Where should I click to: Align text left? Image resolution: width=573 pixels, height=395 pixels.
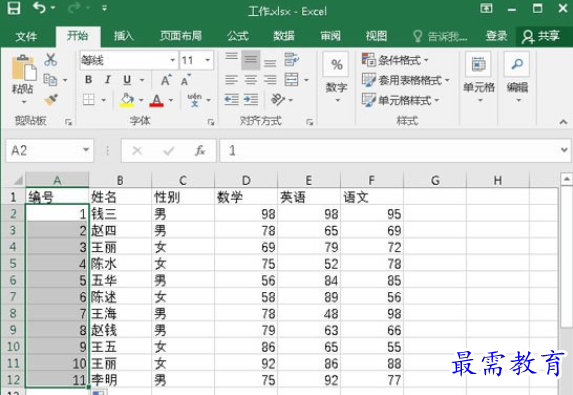tap(231, 79)
